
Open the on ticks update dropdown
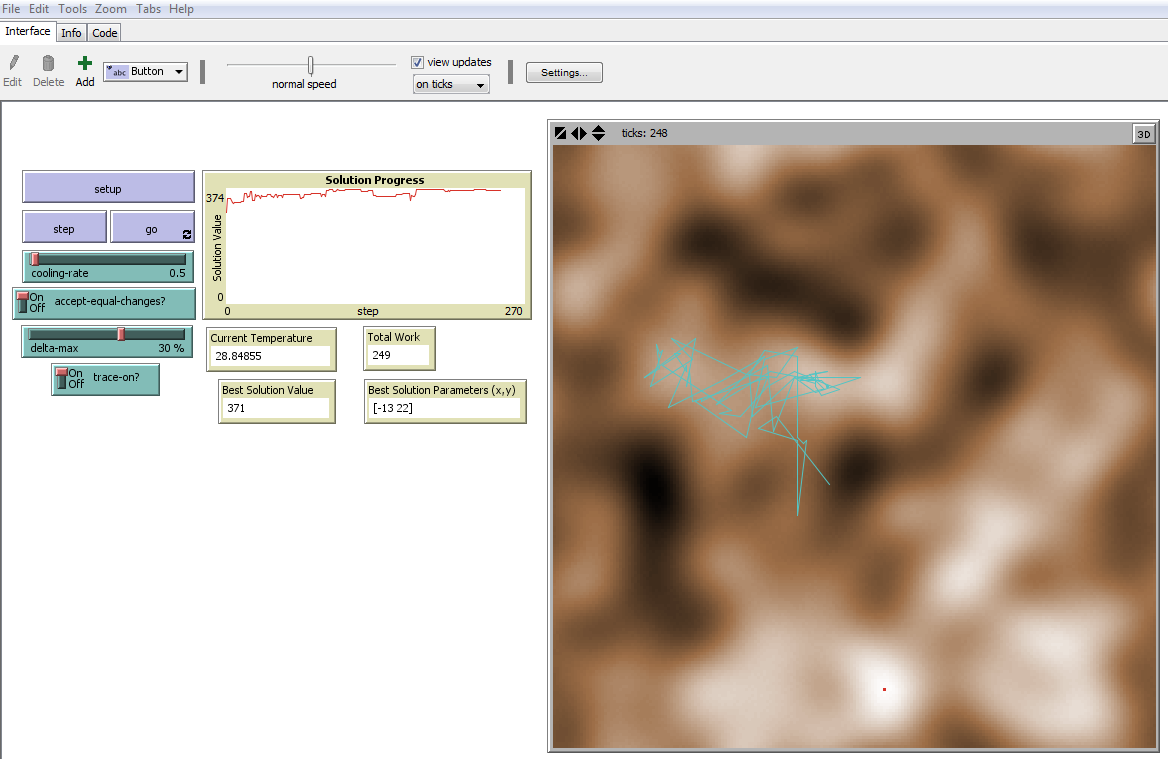click(x=481, y=84)
